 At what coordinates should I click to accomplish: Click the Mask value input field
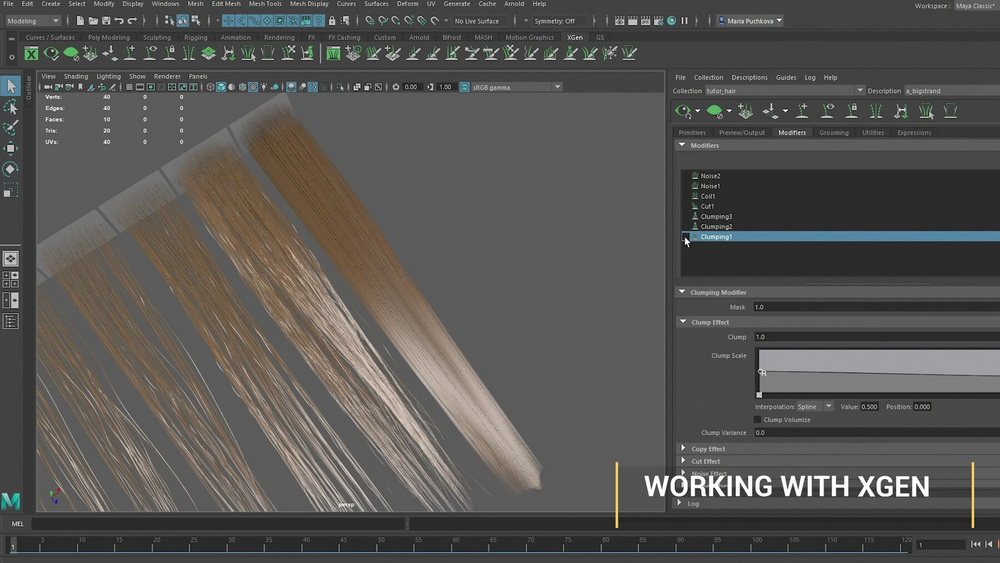(876, 307)
